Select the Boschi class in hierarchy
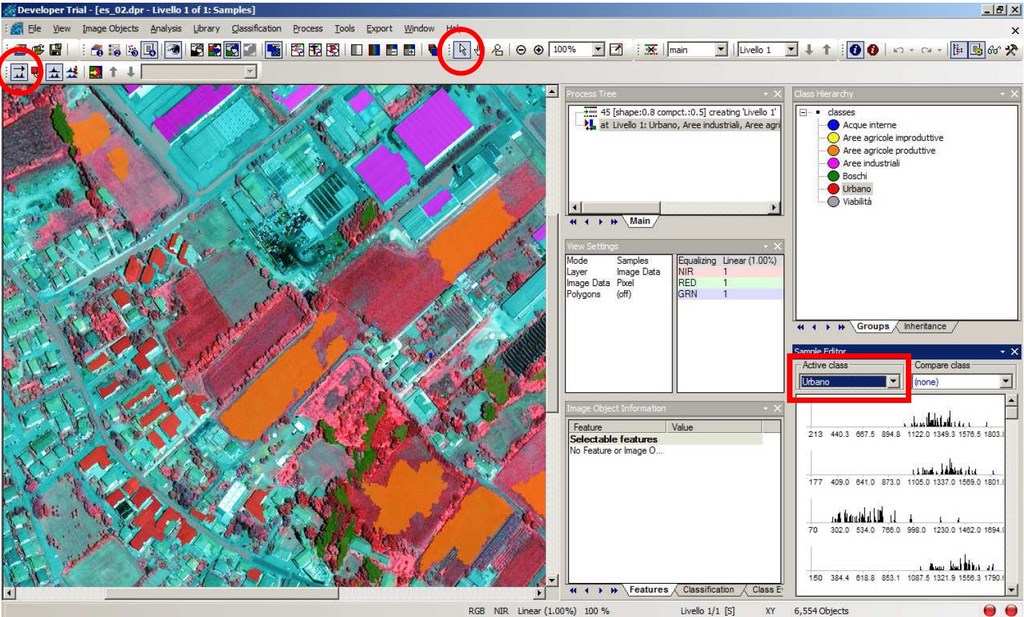Screen dimensions: 1024x617 point(854,176)
